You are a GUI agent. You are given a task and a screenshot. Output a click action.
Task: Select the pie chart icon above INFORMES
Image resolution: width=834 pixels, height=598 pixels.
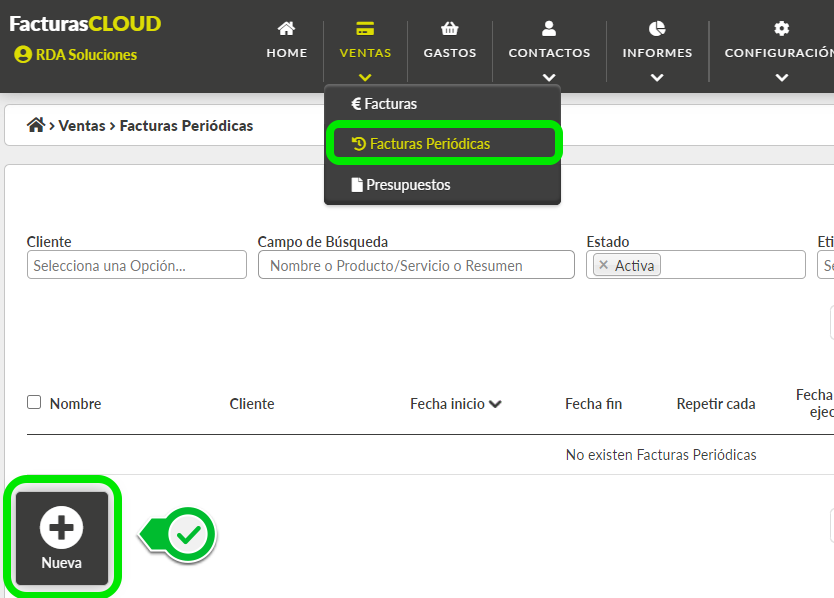pos(656,28)
